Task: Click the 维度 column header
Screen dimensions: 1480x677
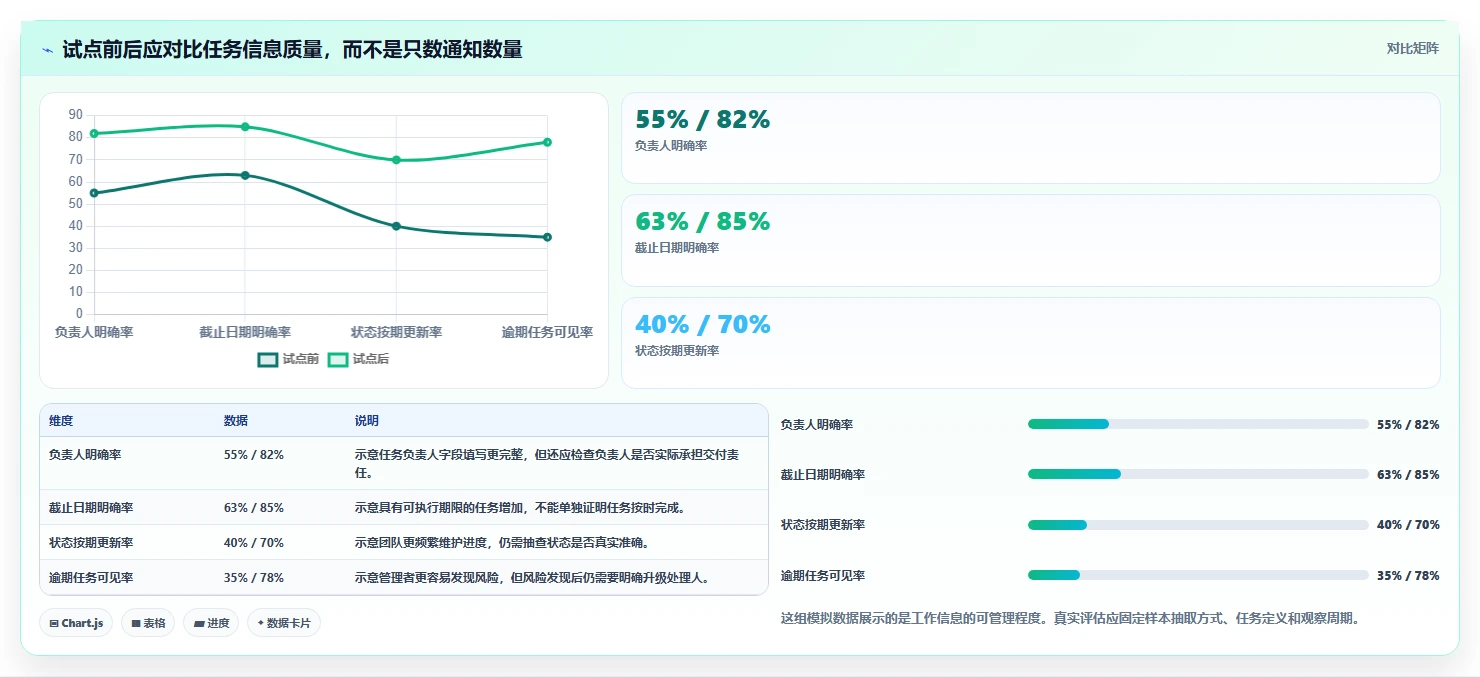Action: coord(61,421)
